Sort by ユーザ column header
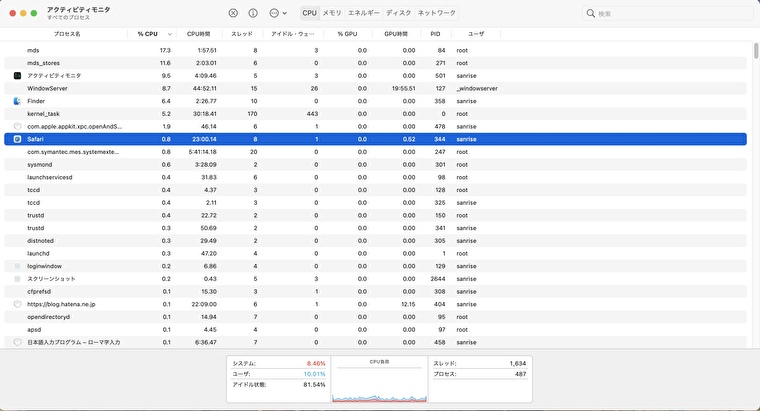 tap(475, 34)
